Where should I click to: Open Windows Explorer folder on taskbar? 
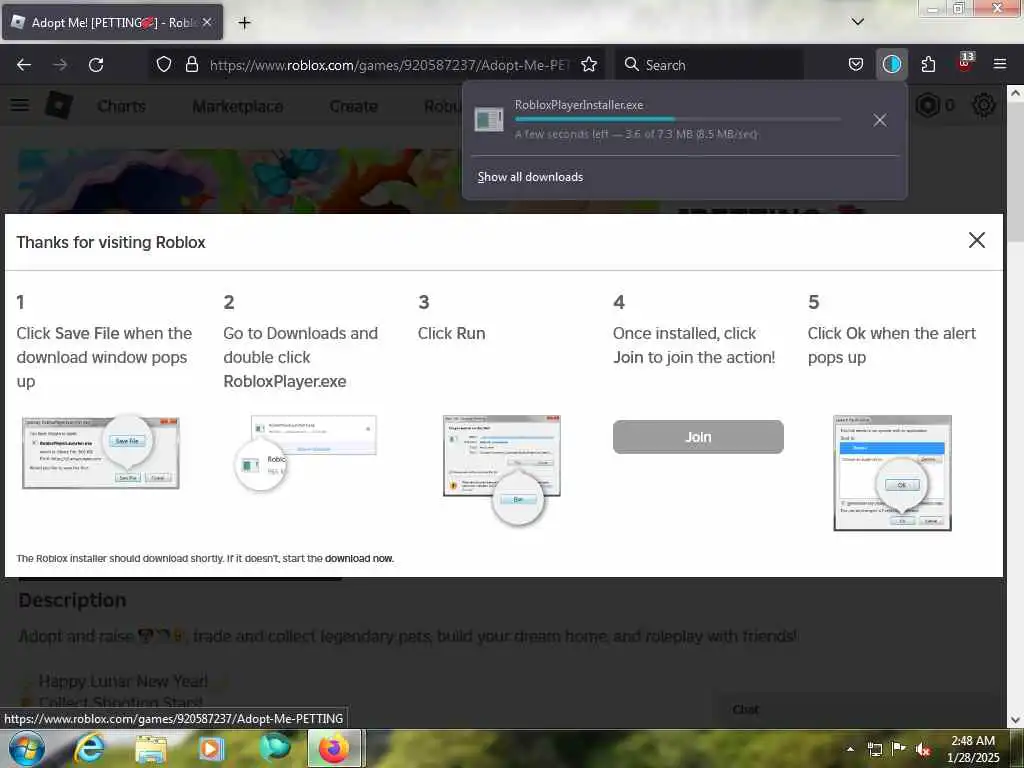coord(150,749)
